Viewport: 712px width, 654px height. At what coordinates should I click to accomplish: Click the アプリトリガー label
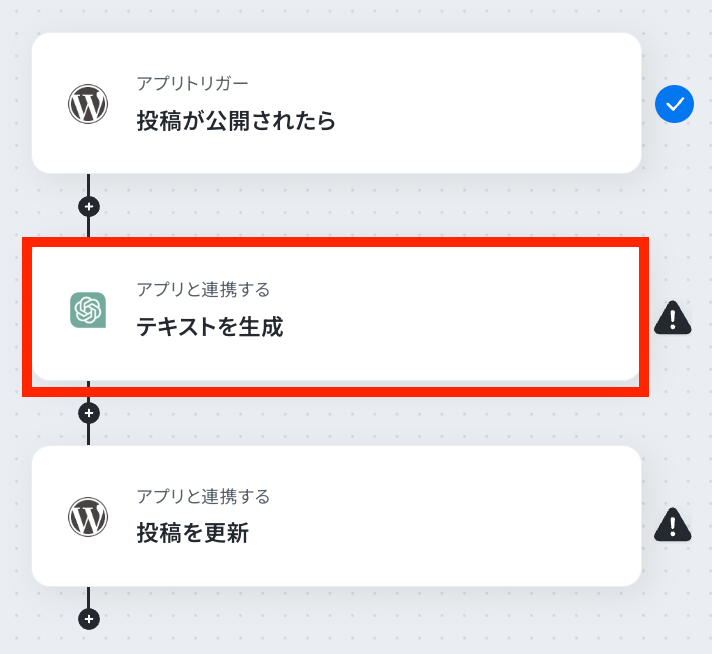tap(193, 84)
